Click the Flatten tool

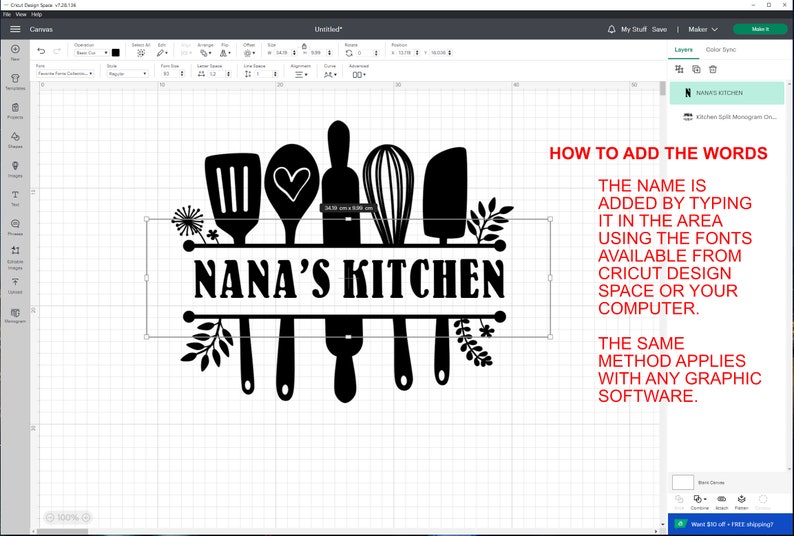pyautogui.click(x=741, y=503)
